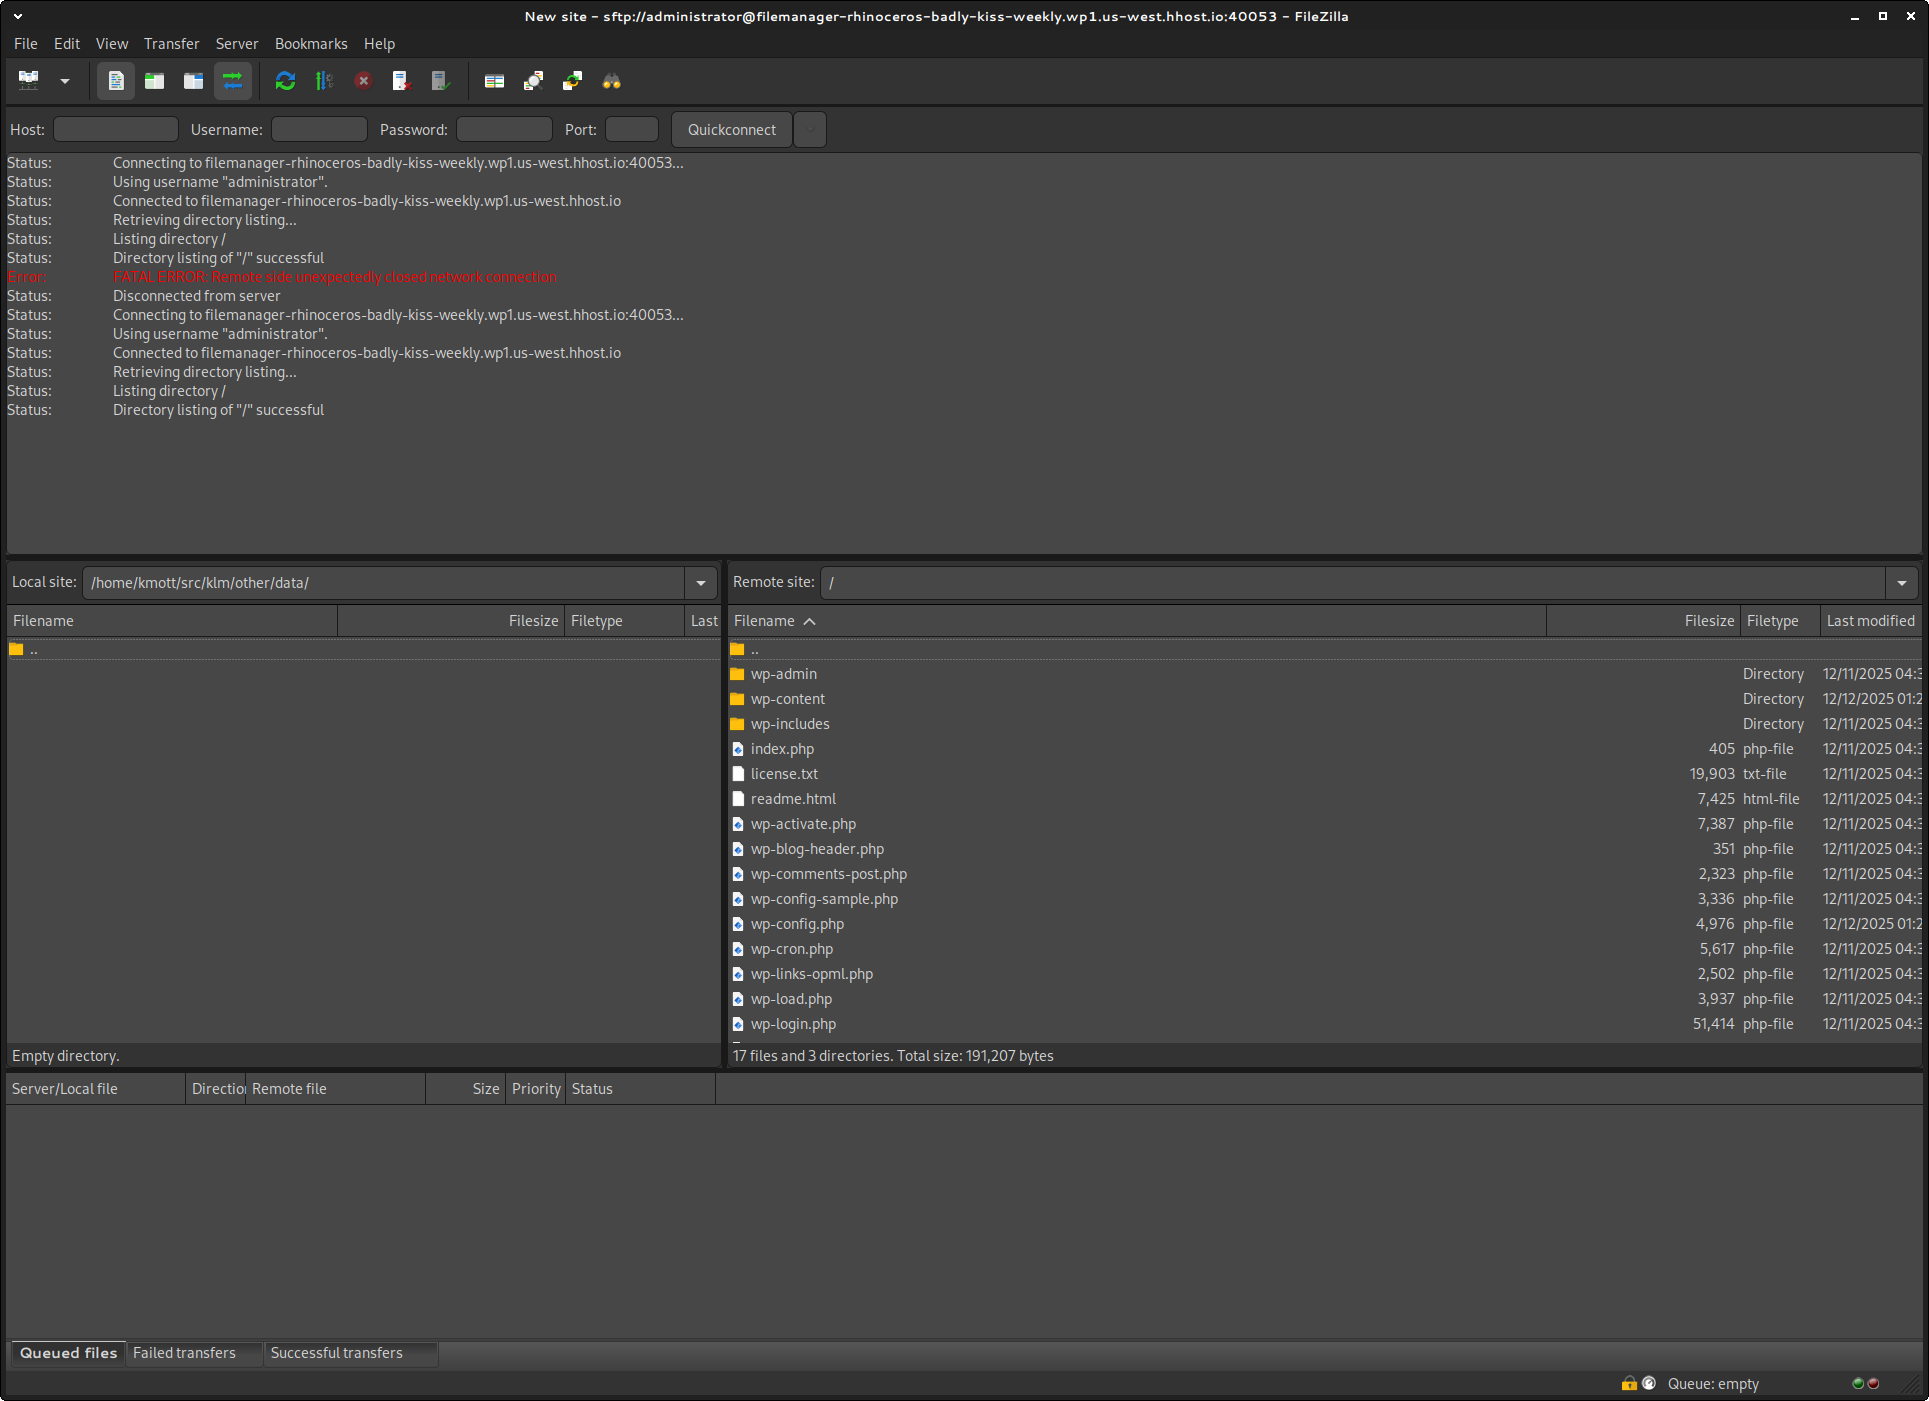The height and width of the screenshot is (1401, 1929).
Task: Click the Quickconnect button
Action: (x=731, y=130)
